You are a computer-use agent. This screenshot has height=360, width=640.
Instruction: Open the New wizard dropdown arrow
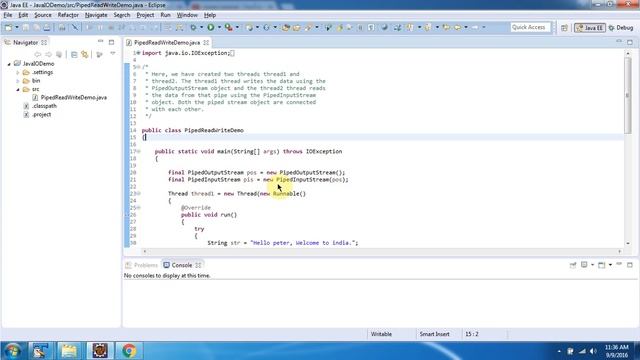(x=17, y=27)
